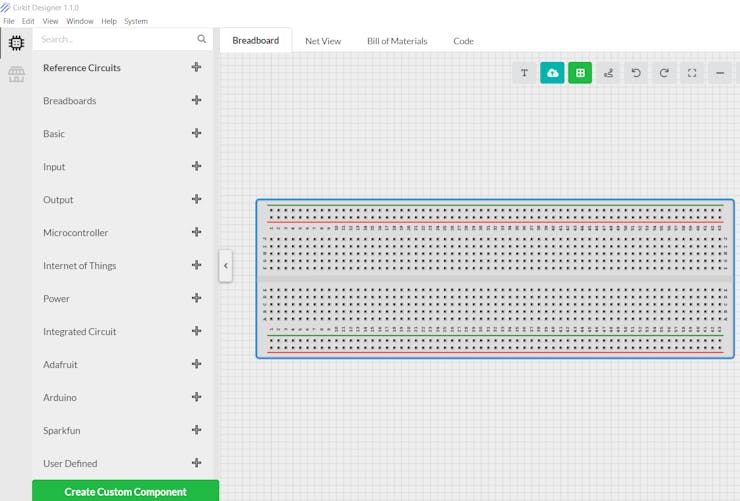Expand the Integrated Circuit category

[x=197, y=331]
